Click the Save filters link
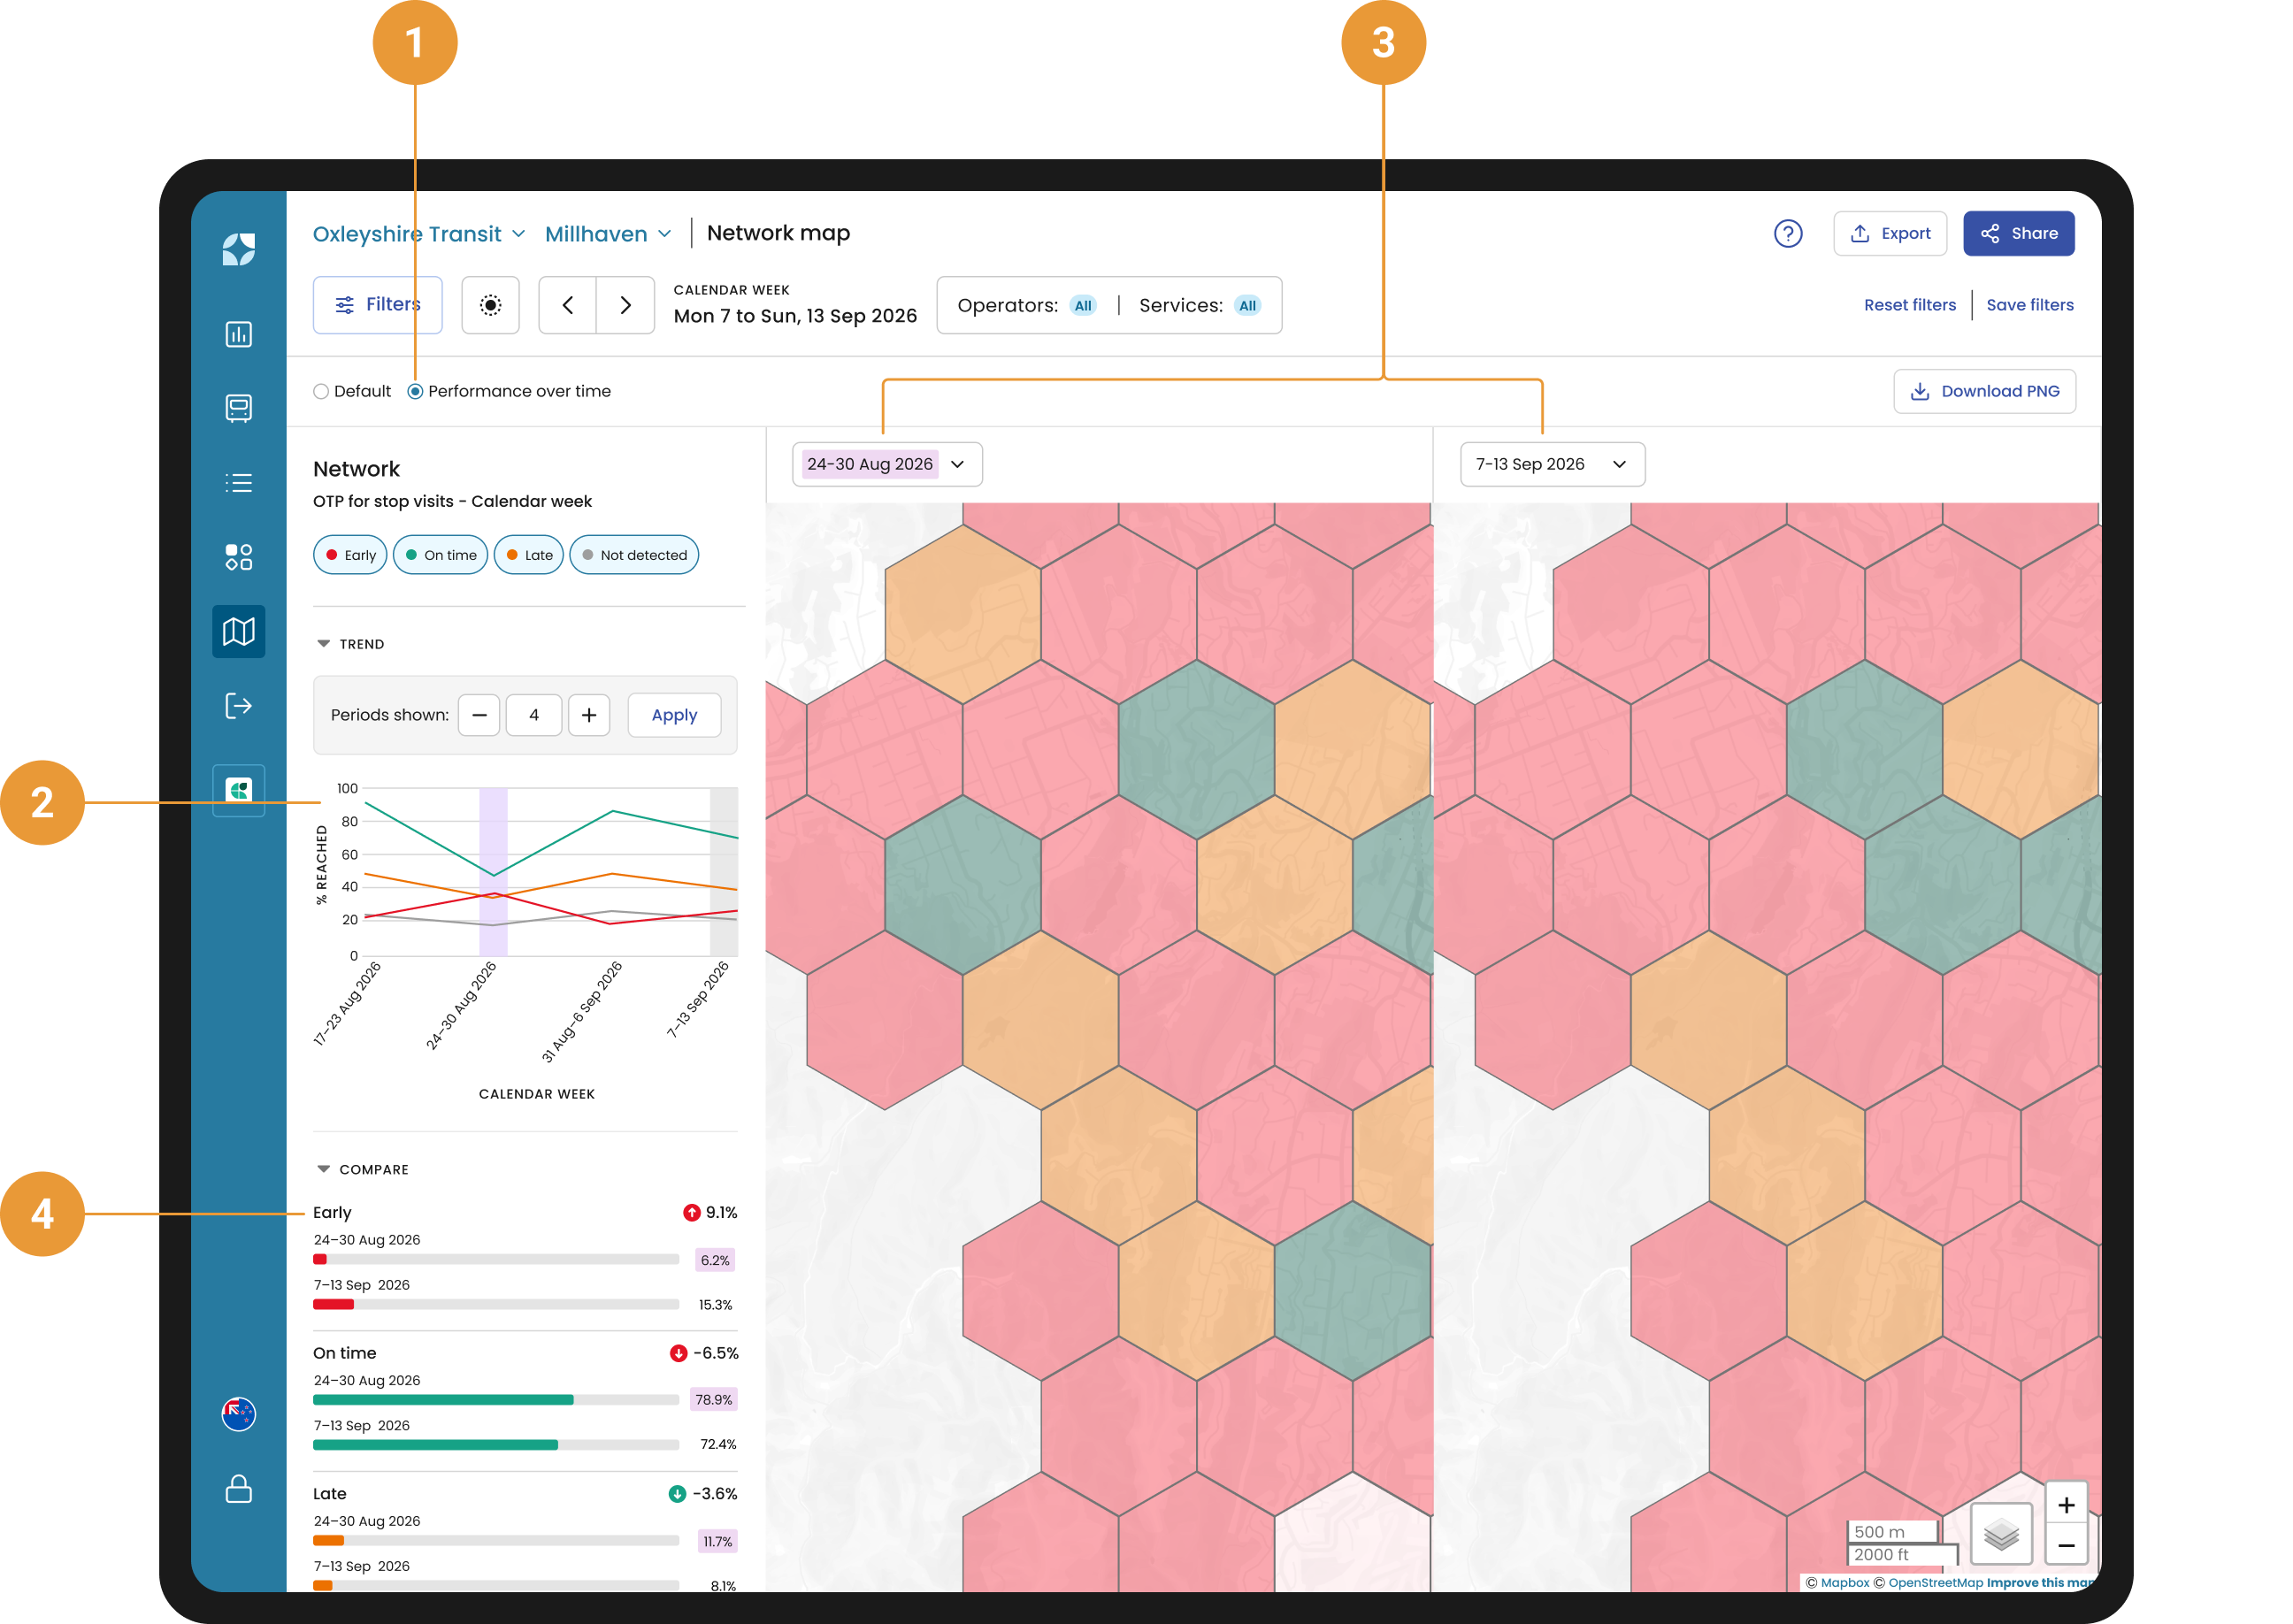This screenshot has height=1624, width=2293. [2029, 305]
